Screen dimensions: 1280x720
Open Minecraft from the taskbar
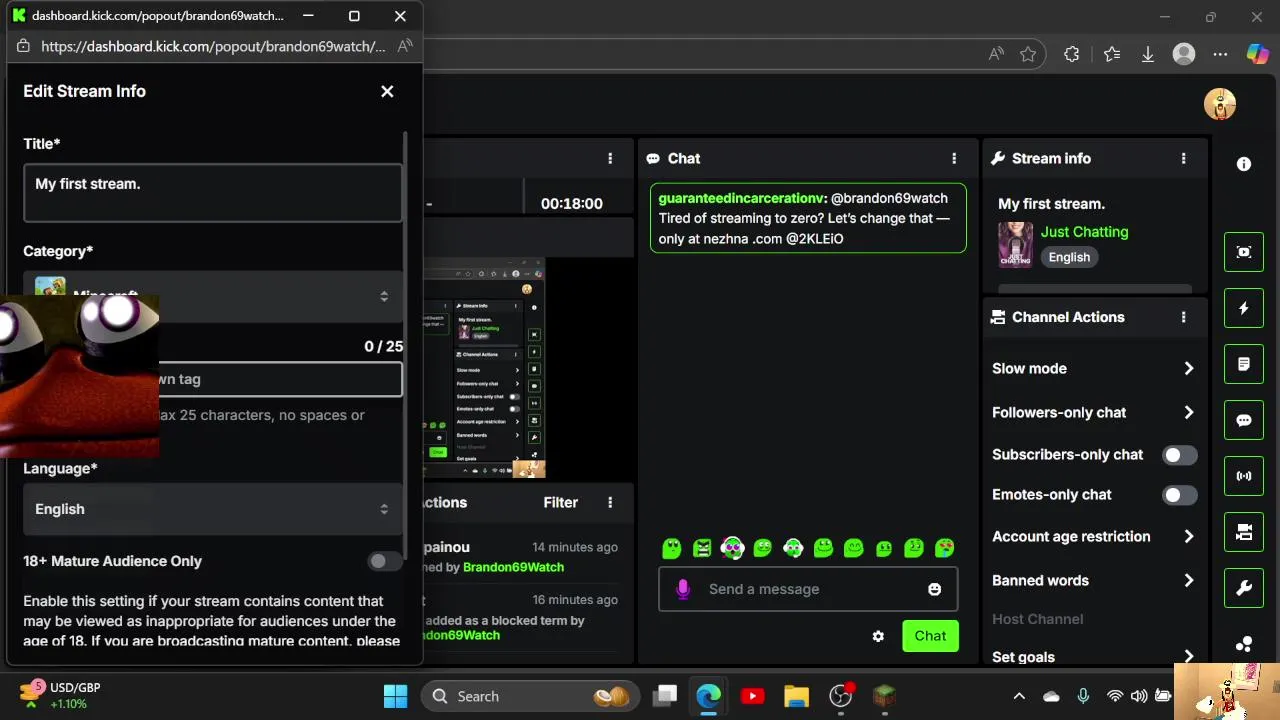[884, 696]
